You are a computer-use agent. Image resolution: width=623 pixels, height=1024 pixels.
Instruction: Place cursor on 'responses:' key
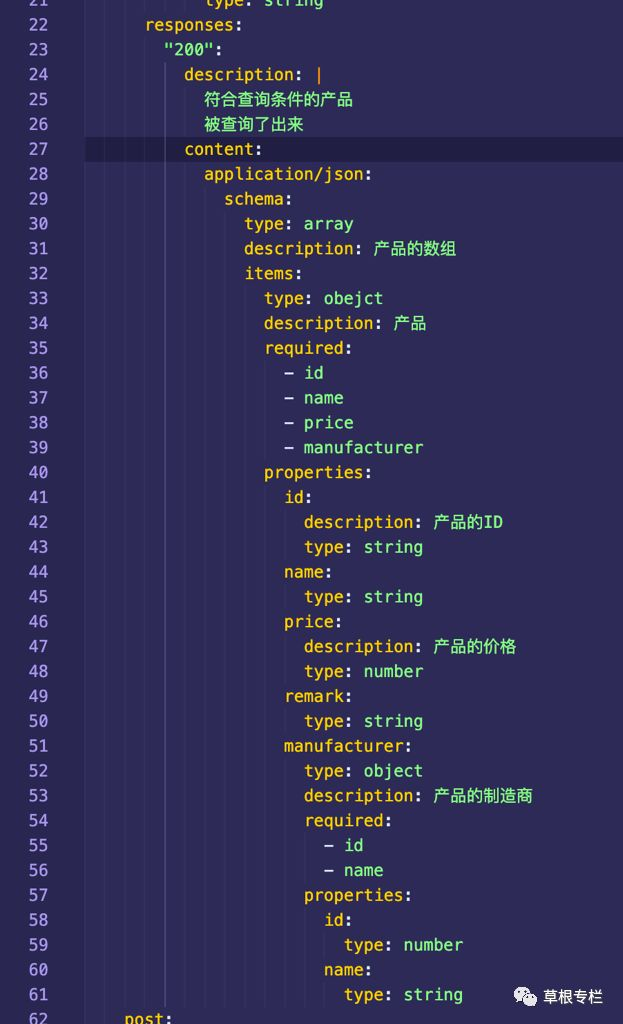coord(193,25)
